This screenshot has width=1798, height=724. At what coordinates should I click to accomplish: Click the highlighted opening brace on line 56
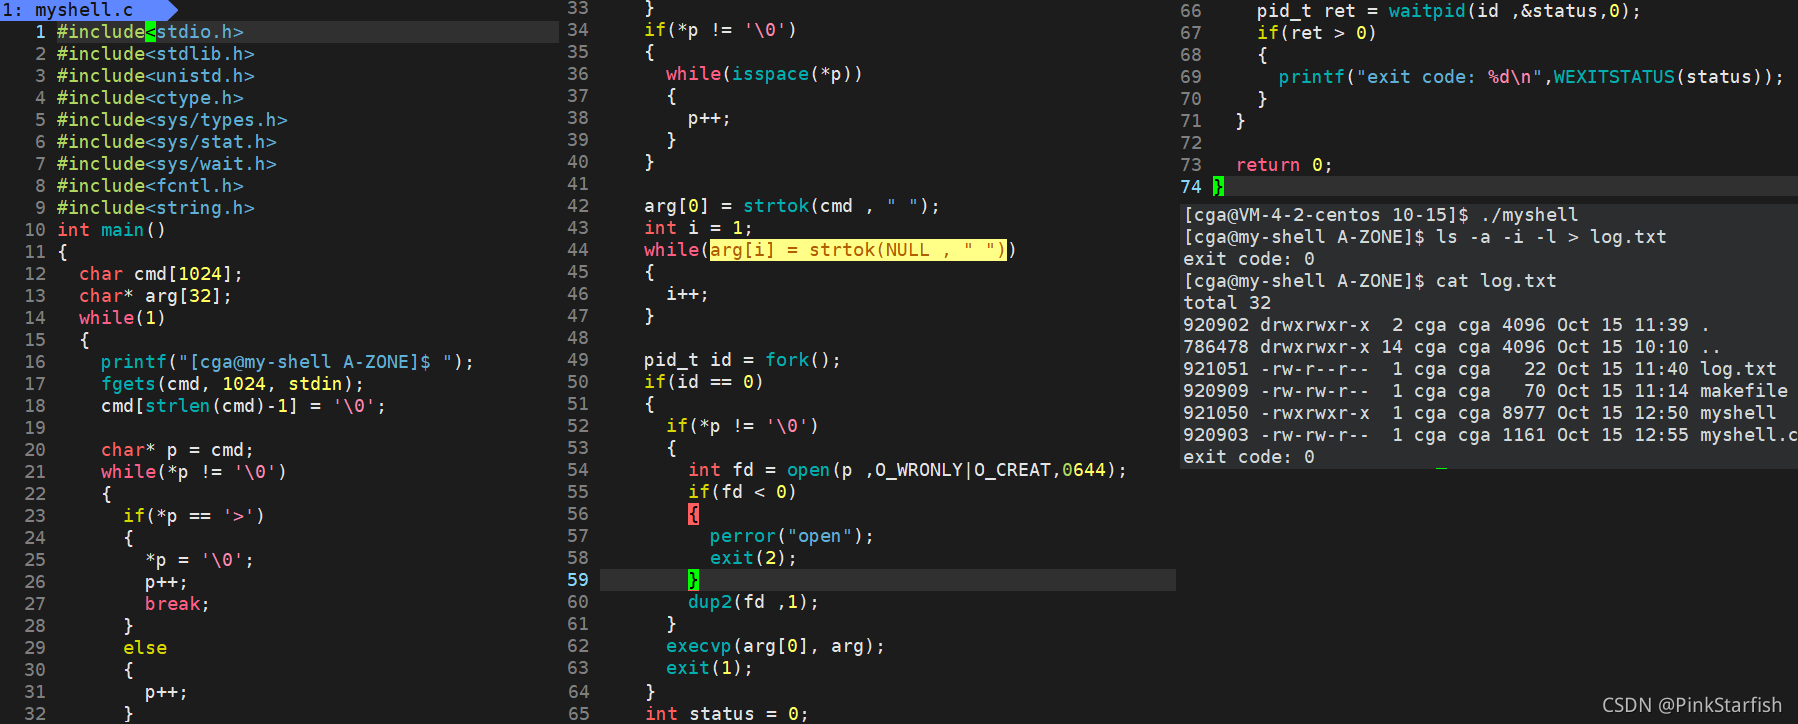693,514
